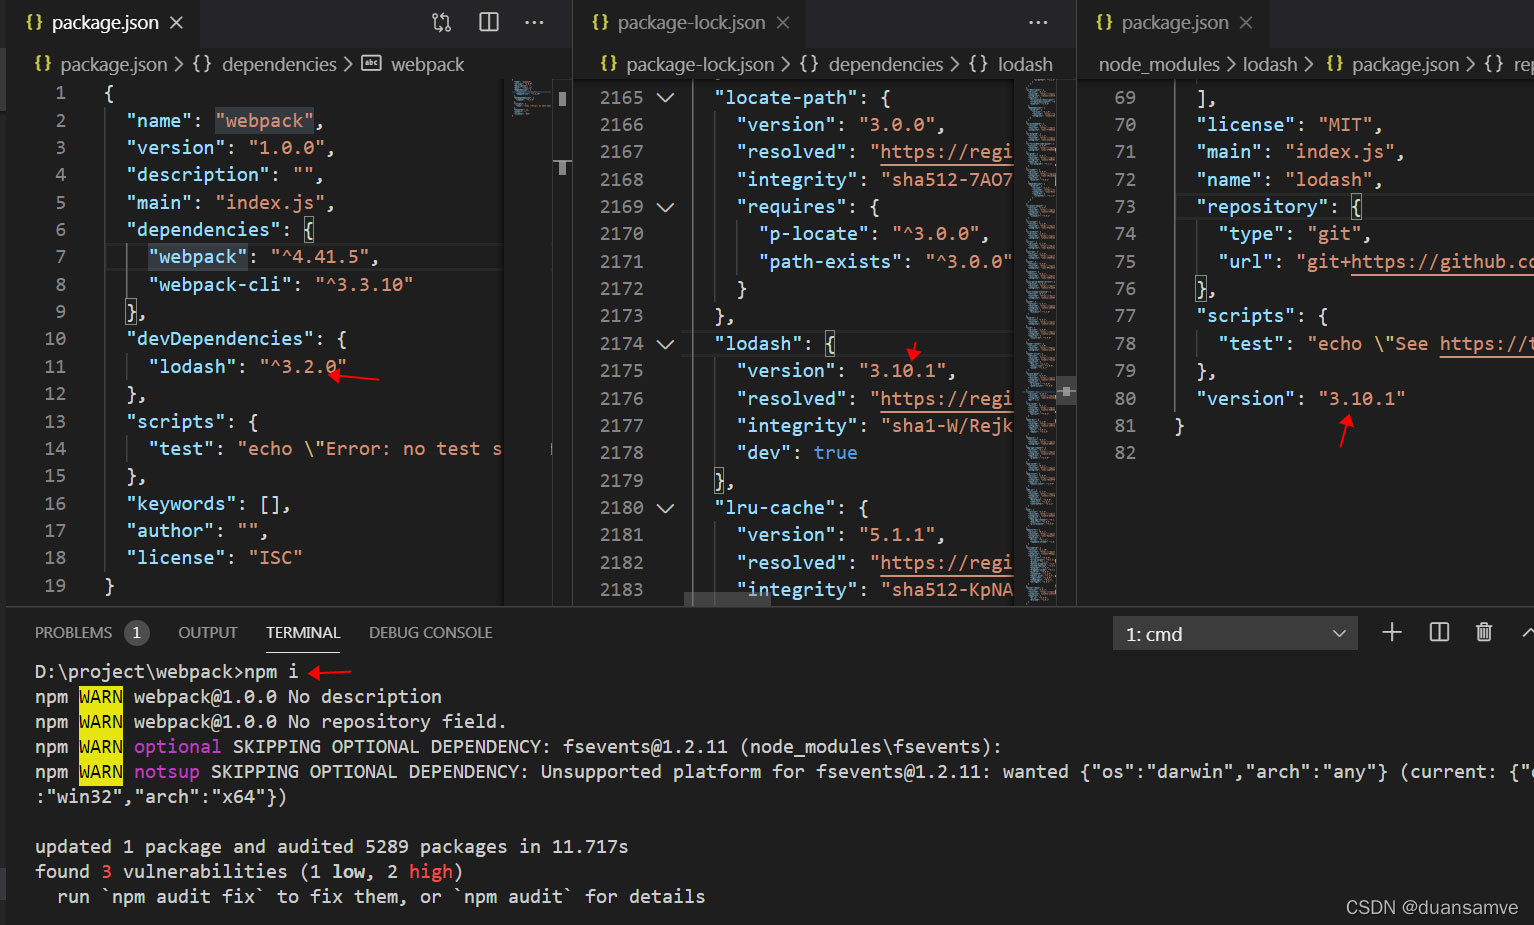Click the "name": "webpack" line
The image size is (1534, 925).
point(225,121)
